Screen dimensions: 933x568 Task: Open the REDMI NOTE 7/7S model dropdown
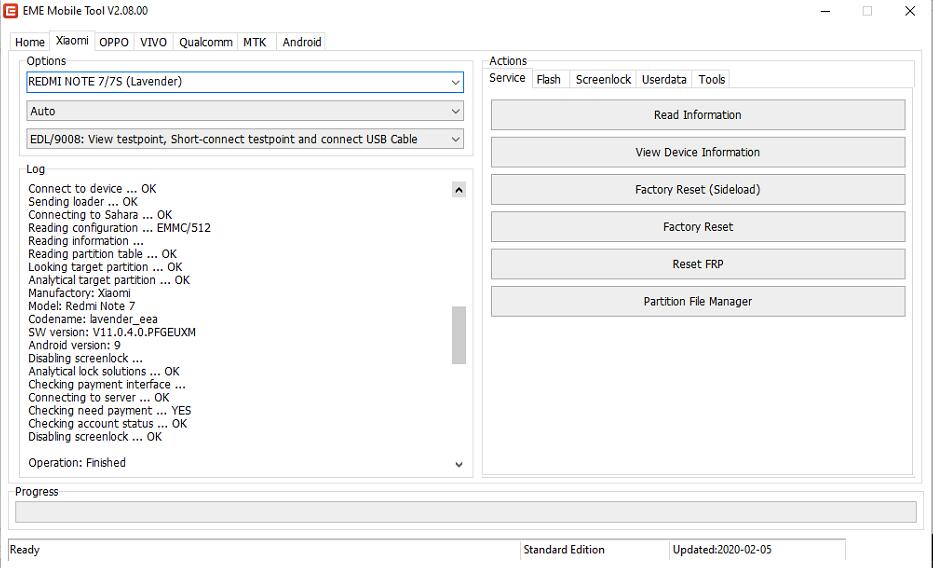click(x=245, y=82)
